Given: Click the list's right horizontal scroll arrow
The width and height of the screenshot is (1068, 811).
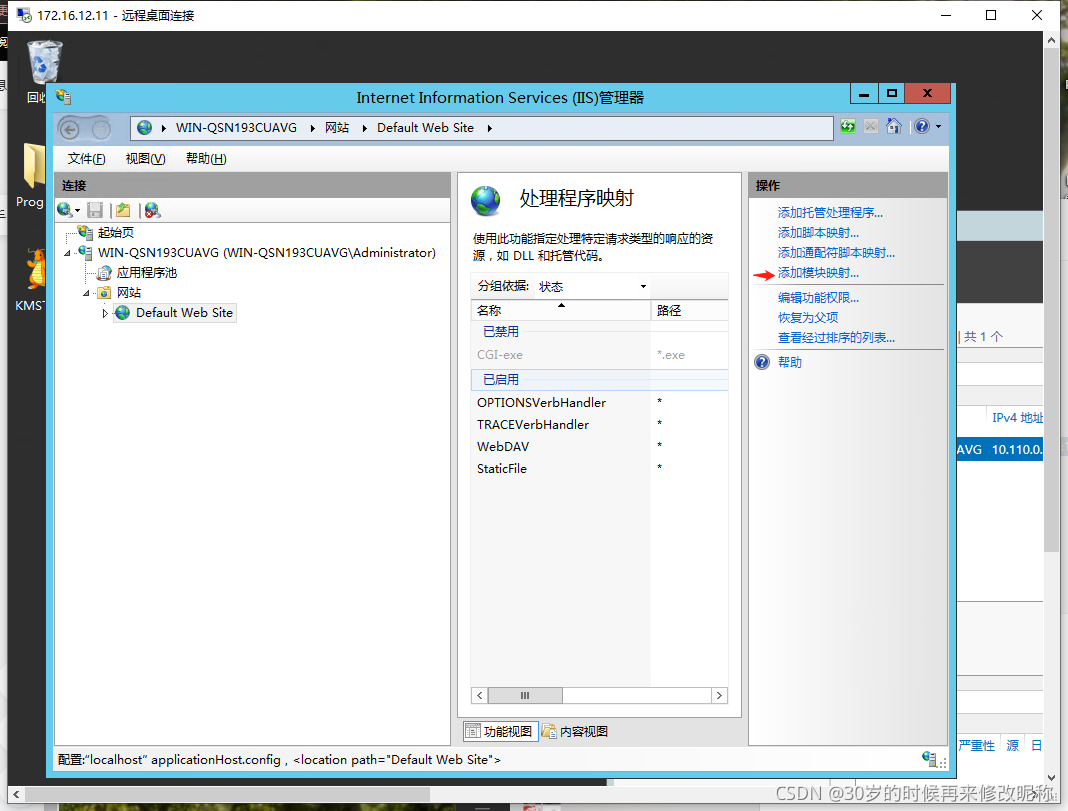Looking at the screenshot, I should (719, 695).
